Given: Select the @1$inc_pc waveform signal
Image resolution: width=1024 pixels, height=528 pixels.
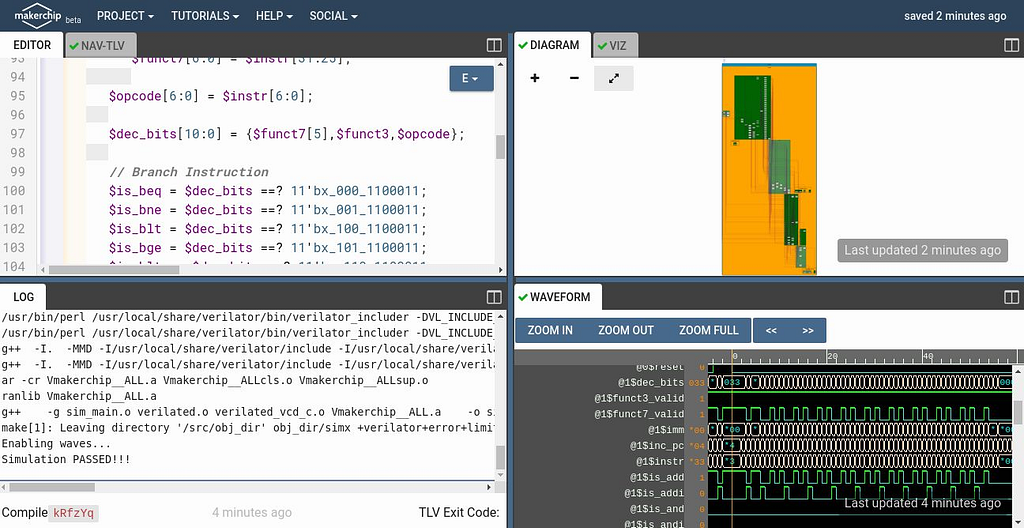Looking at the screenshot, I should [657, 446].
